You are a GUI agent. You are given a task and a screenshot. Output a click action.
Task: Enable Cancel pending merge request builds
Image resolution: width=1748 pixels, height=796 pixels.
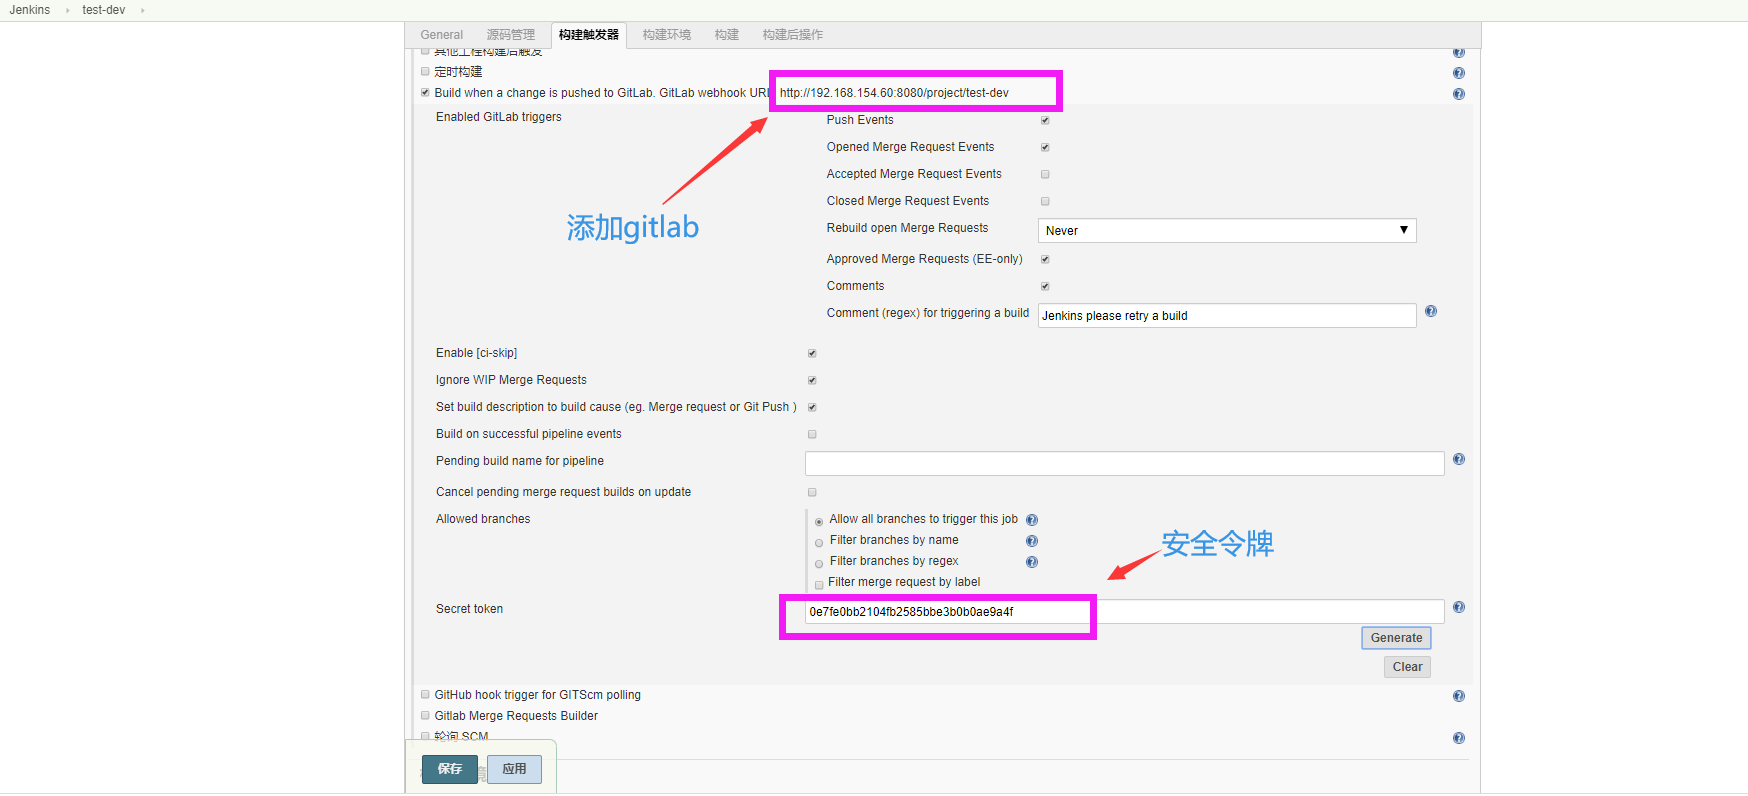point(812,492)
